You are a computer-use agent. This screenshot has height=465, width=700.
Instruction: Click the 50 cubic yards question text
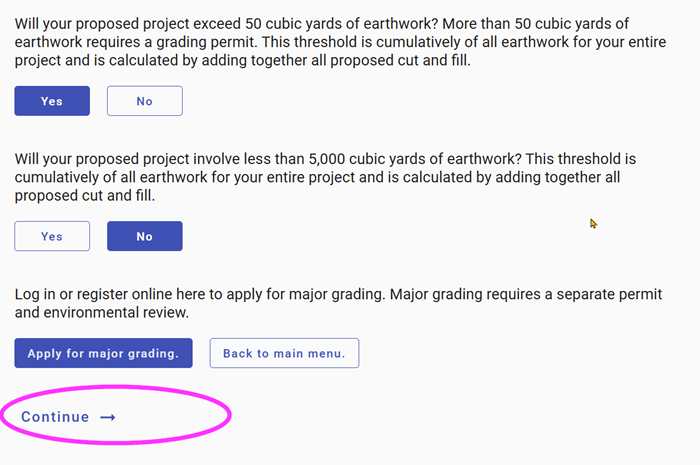(x=200, y=22)
